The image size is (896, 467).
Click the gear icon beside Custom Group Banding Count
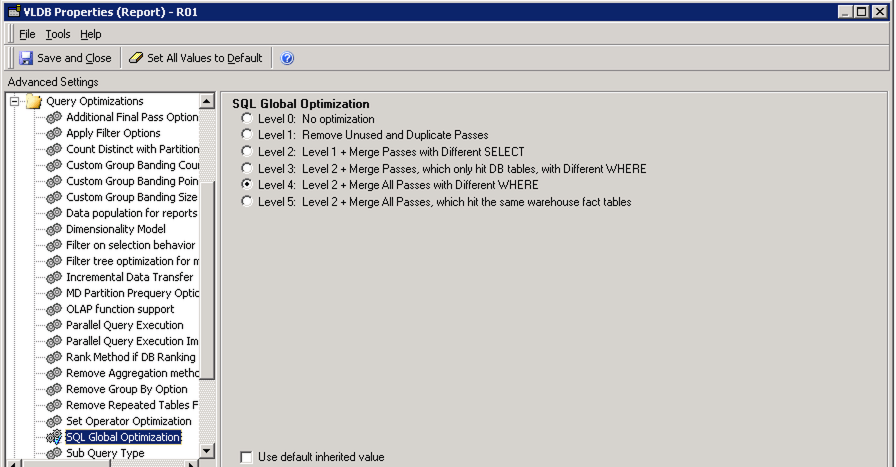(54, 165)
